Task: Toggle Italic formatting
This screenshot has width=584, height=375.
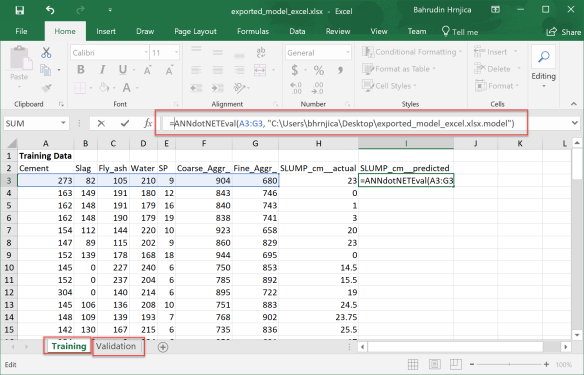Action: tap(102, 70)
